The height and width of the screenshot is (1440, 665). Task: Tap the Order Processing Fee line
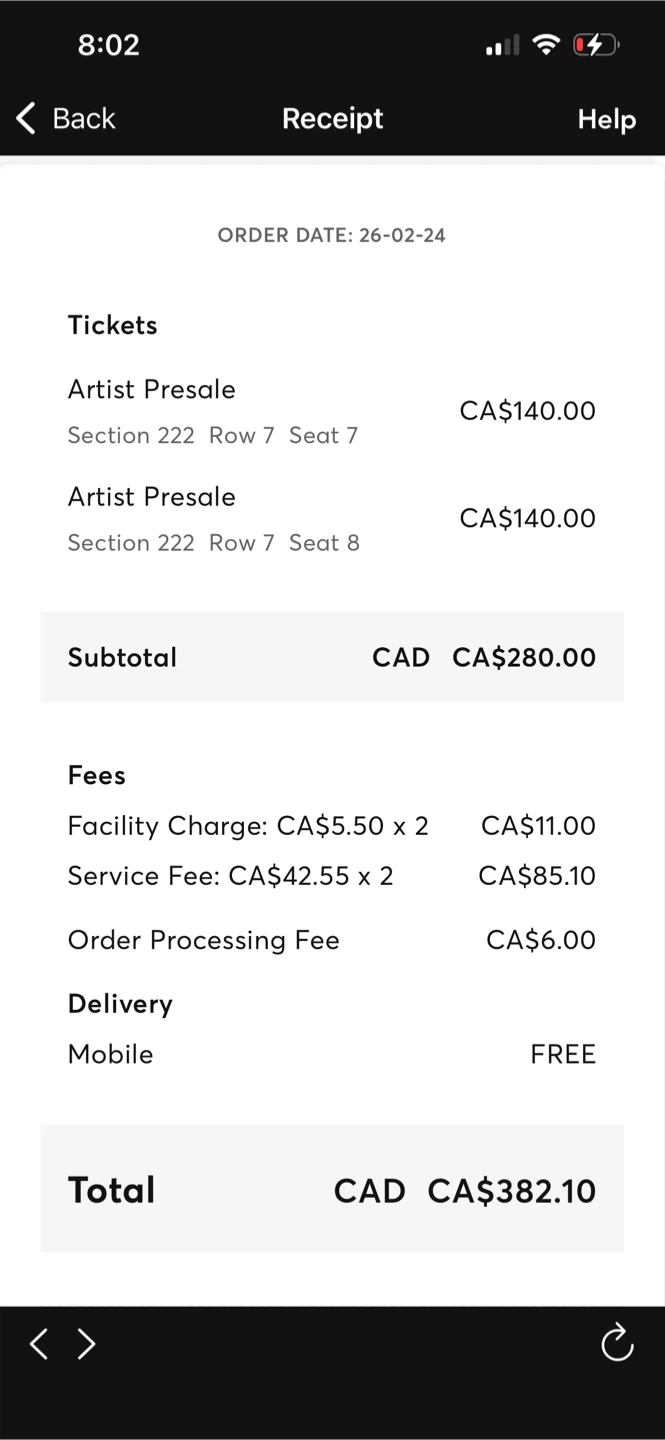click(331, 940)
